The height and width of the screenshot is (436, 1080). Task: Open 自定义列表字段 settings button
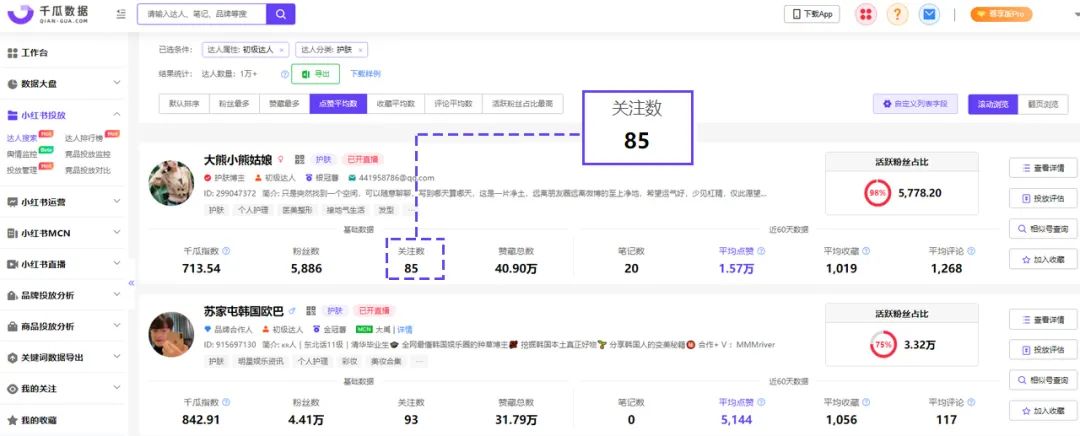coord(915,104)
